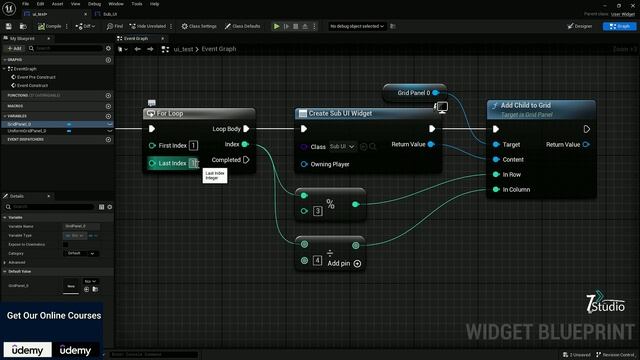Open the play options three-dot menu
The image size is (640, 360).
[314, 26]
